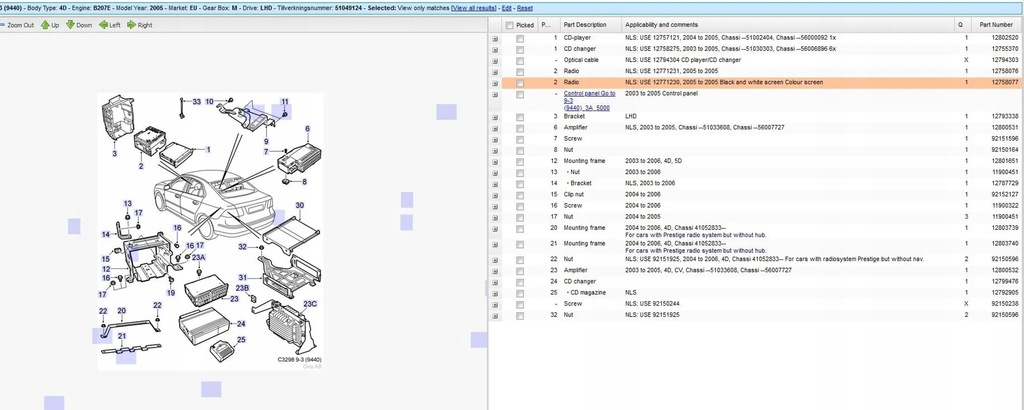The height and width of the screenshot is (410, 1024).
Task: Click 'NLS: USE 92150244' comment text
Action: click(x=652, y=304)
